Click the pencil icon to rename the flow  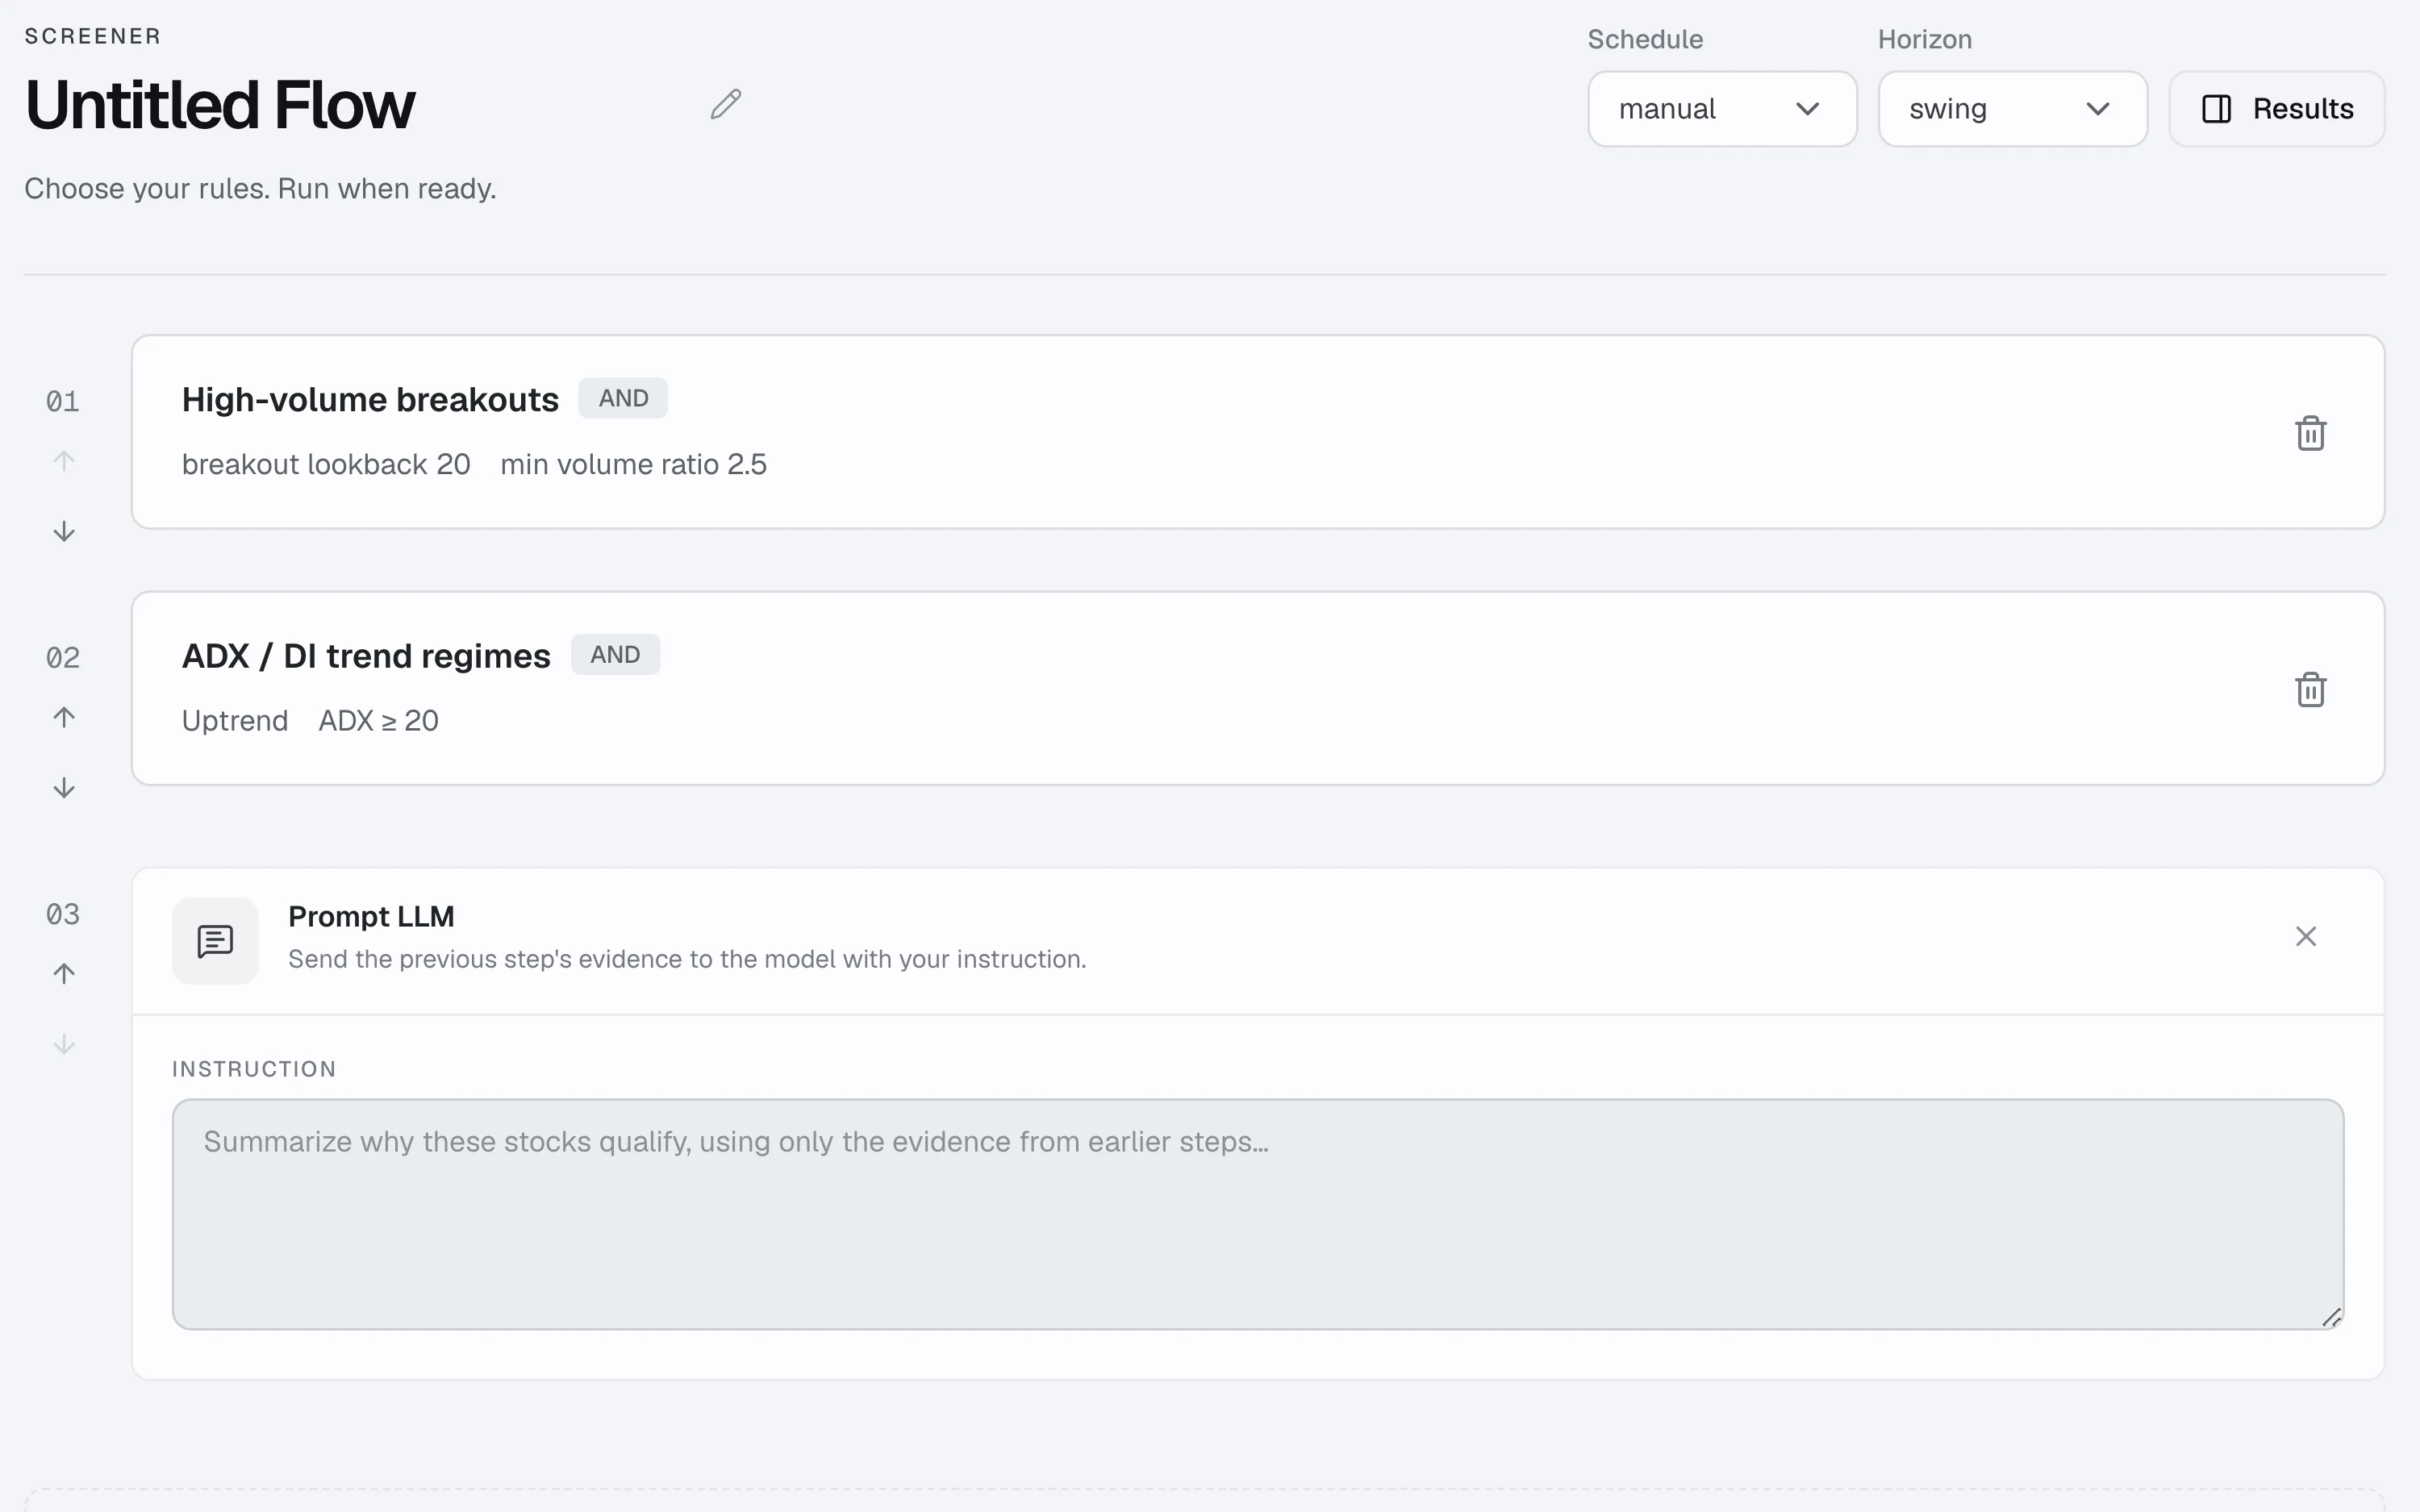[x=726, y=104]
